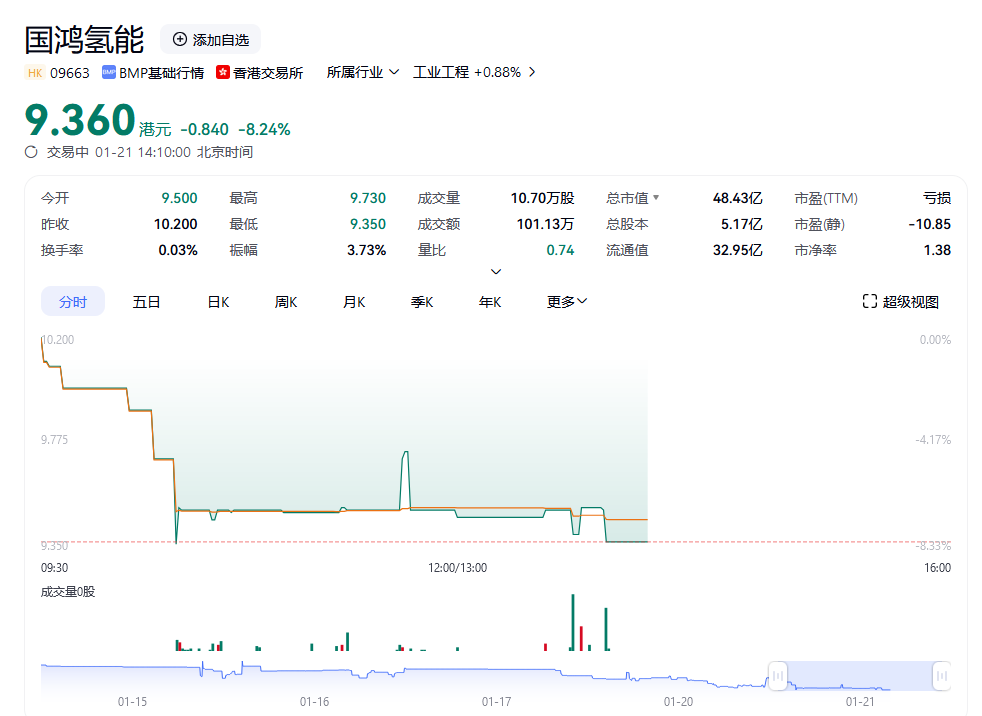
Task: Click the 成交额 value 101.13万
Action: click(x=545, y=224)
